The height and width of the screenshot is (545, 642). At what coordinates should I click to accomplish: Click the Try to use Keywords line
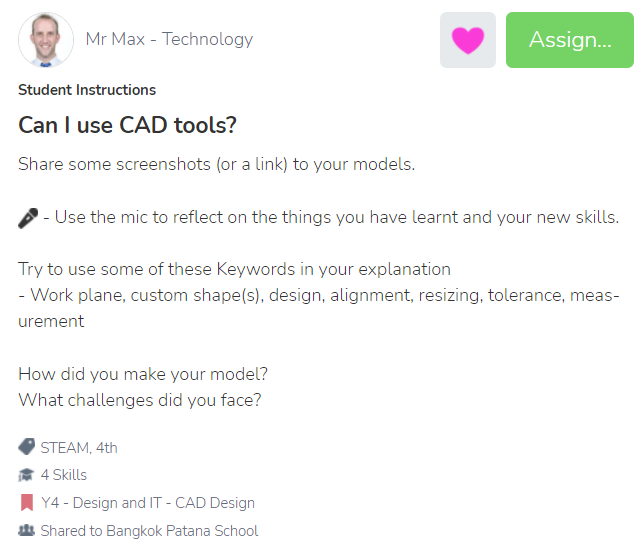point(235,269)
